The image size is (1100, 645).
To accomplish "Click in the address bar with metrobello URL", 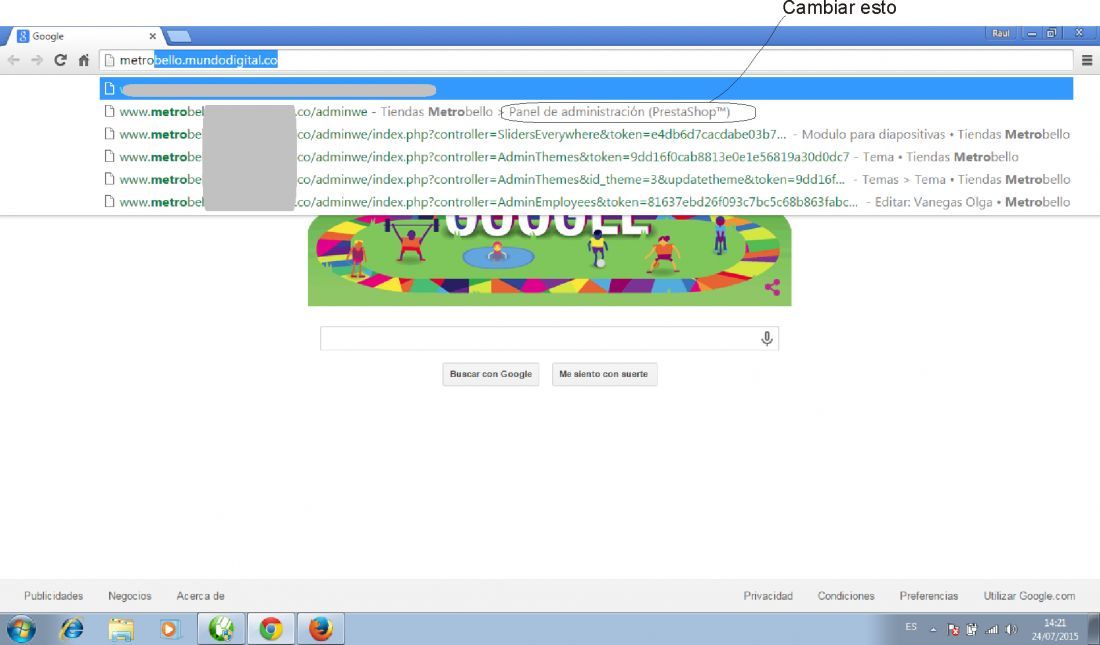I will pyautogui.click(x=586, y=60).
